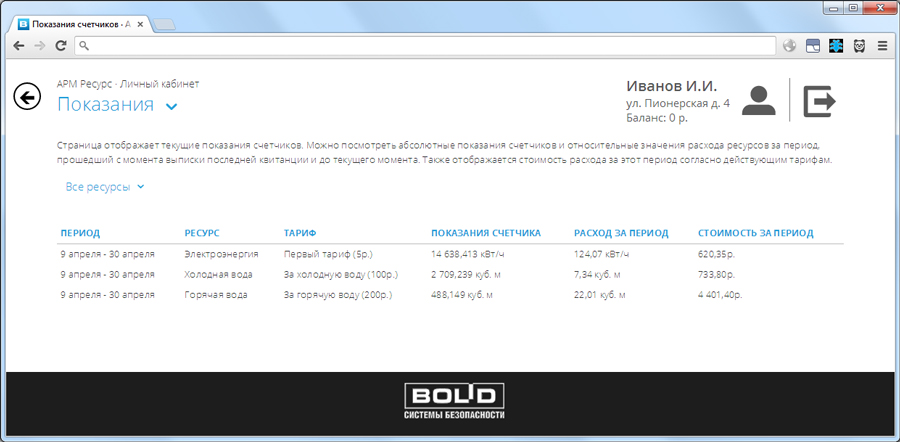Click the BOLID logo in footer
The height and width of the screenshot is (442, 900).
(455, 402)
